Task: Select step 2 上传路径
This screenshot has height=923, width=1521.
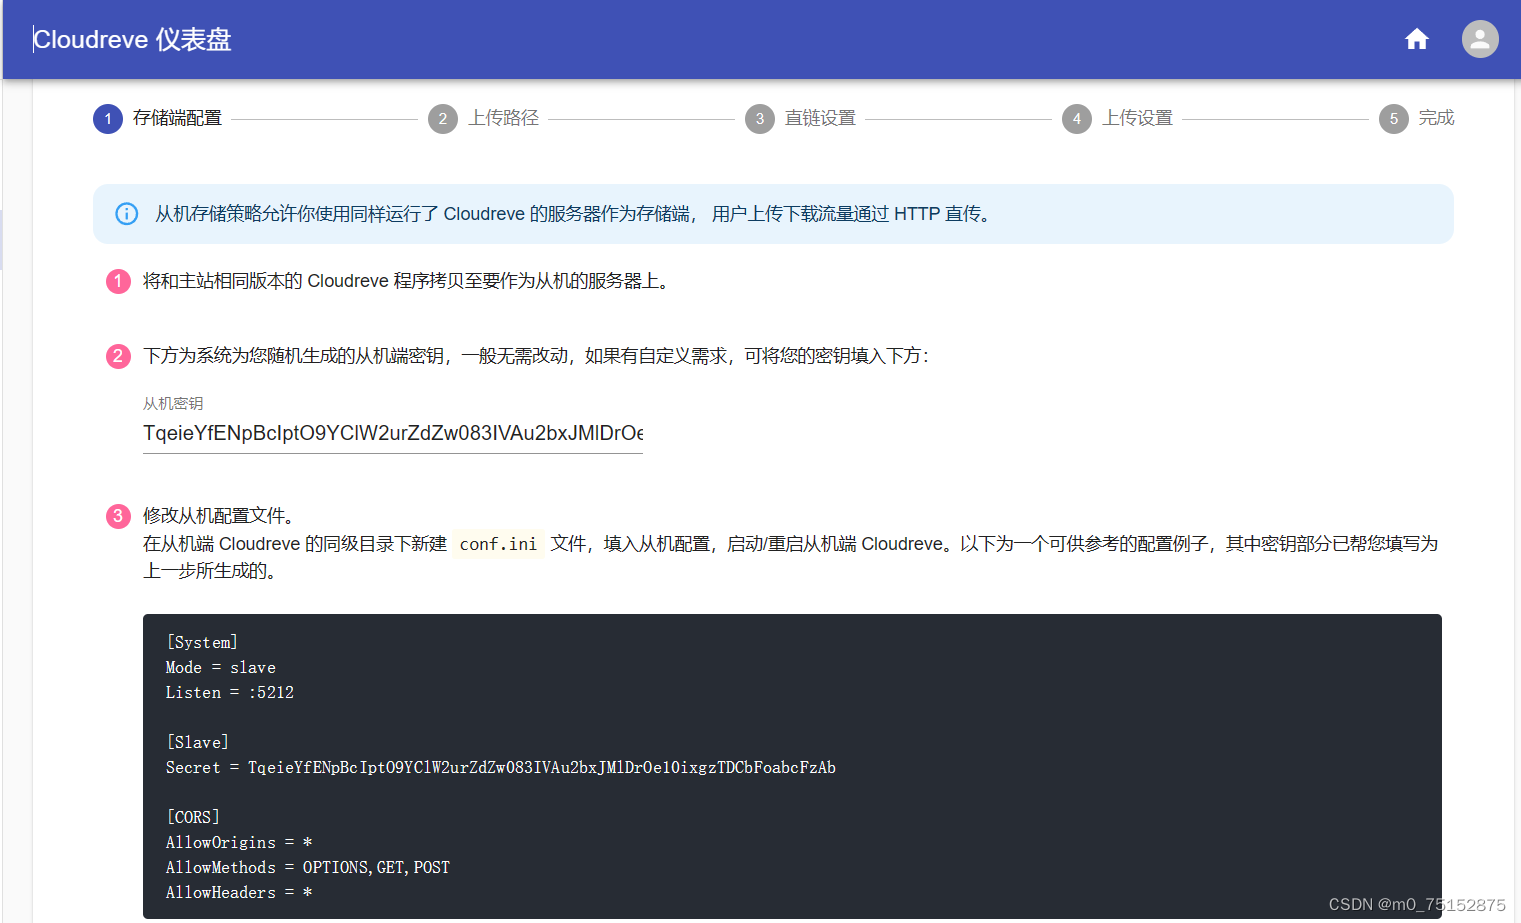Action: tap(484, 118)
